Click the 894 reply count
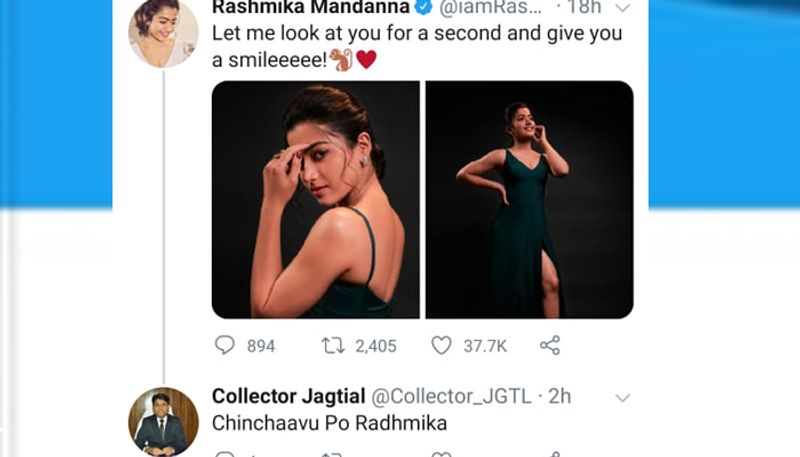 tap(261, 346)
